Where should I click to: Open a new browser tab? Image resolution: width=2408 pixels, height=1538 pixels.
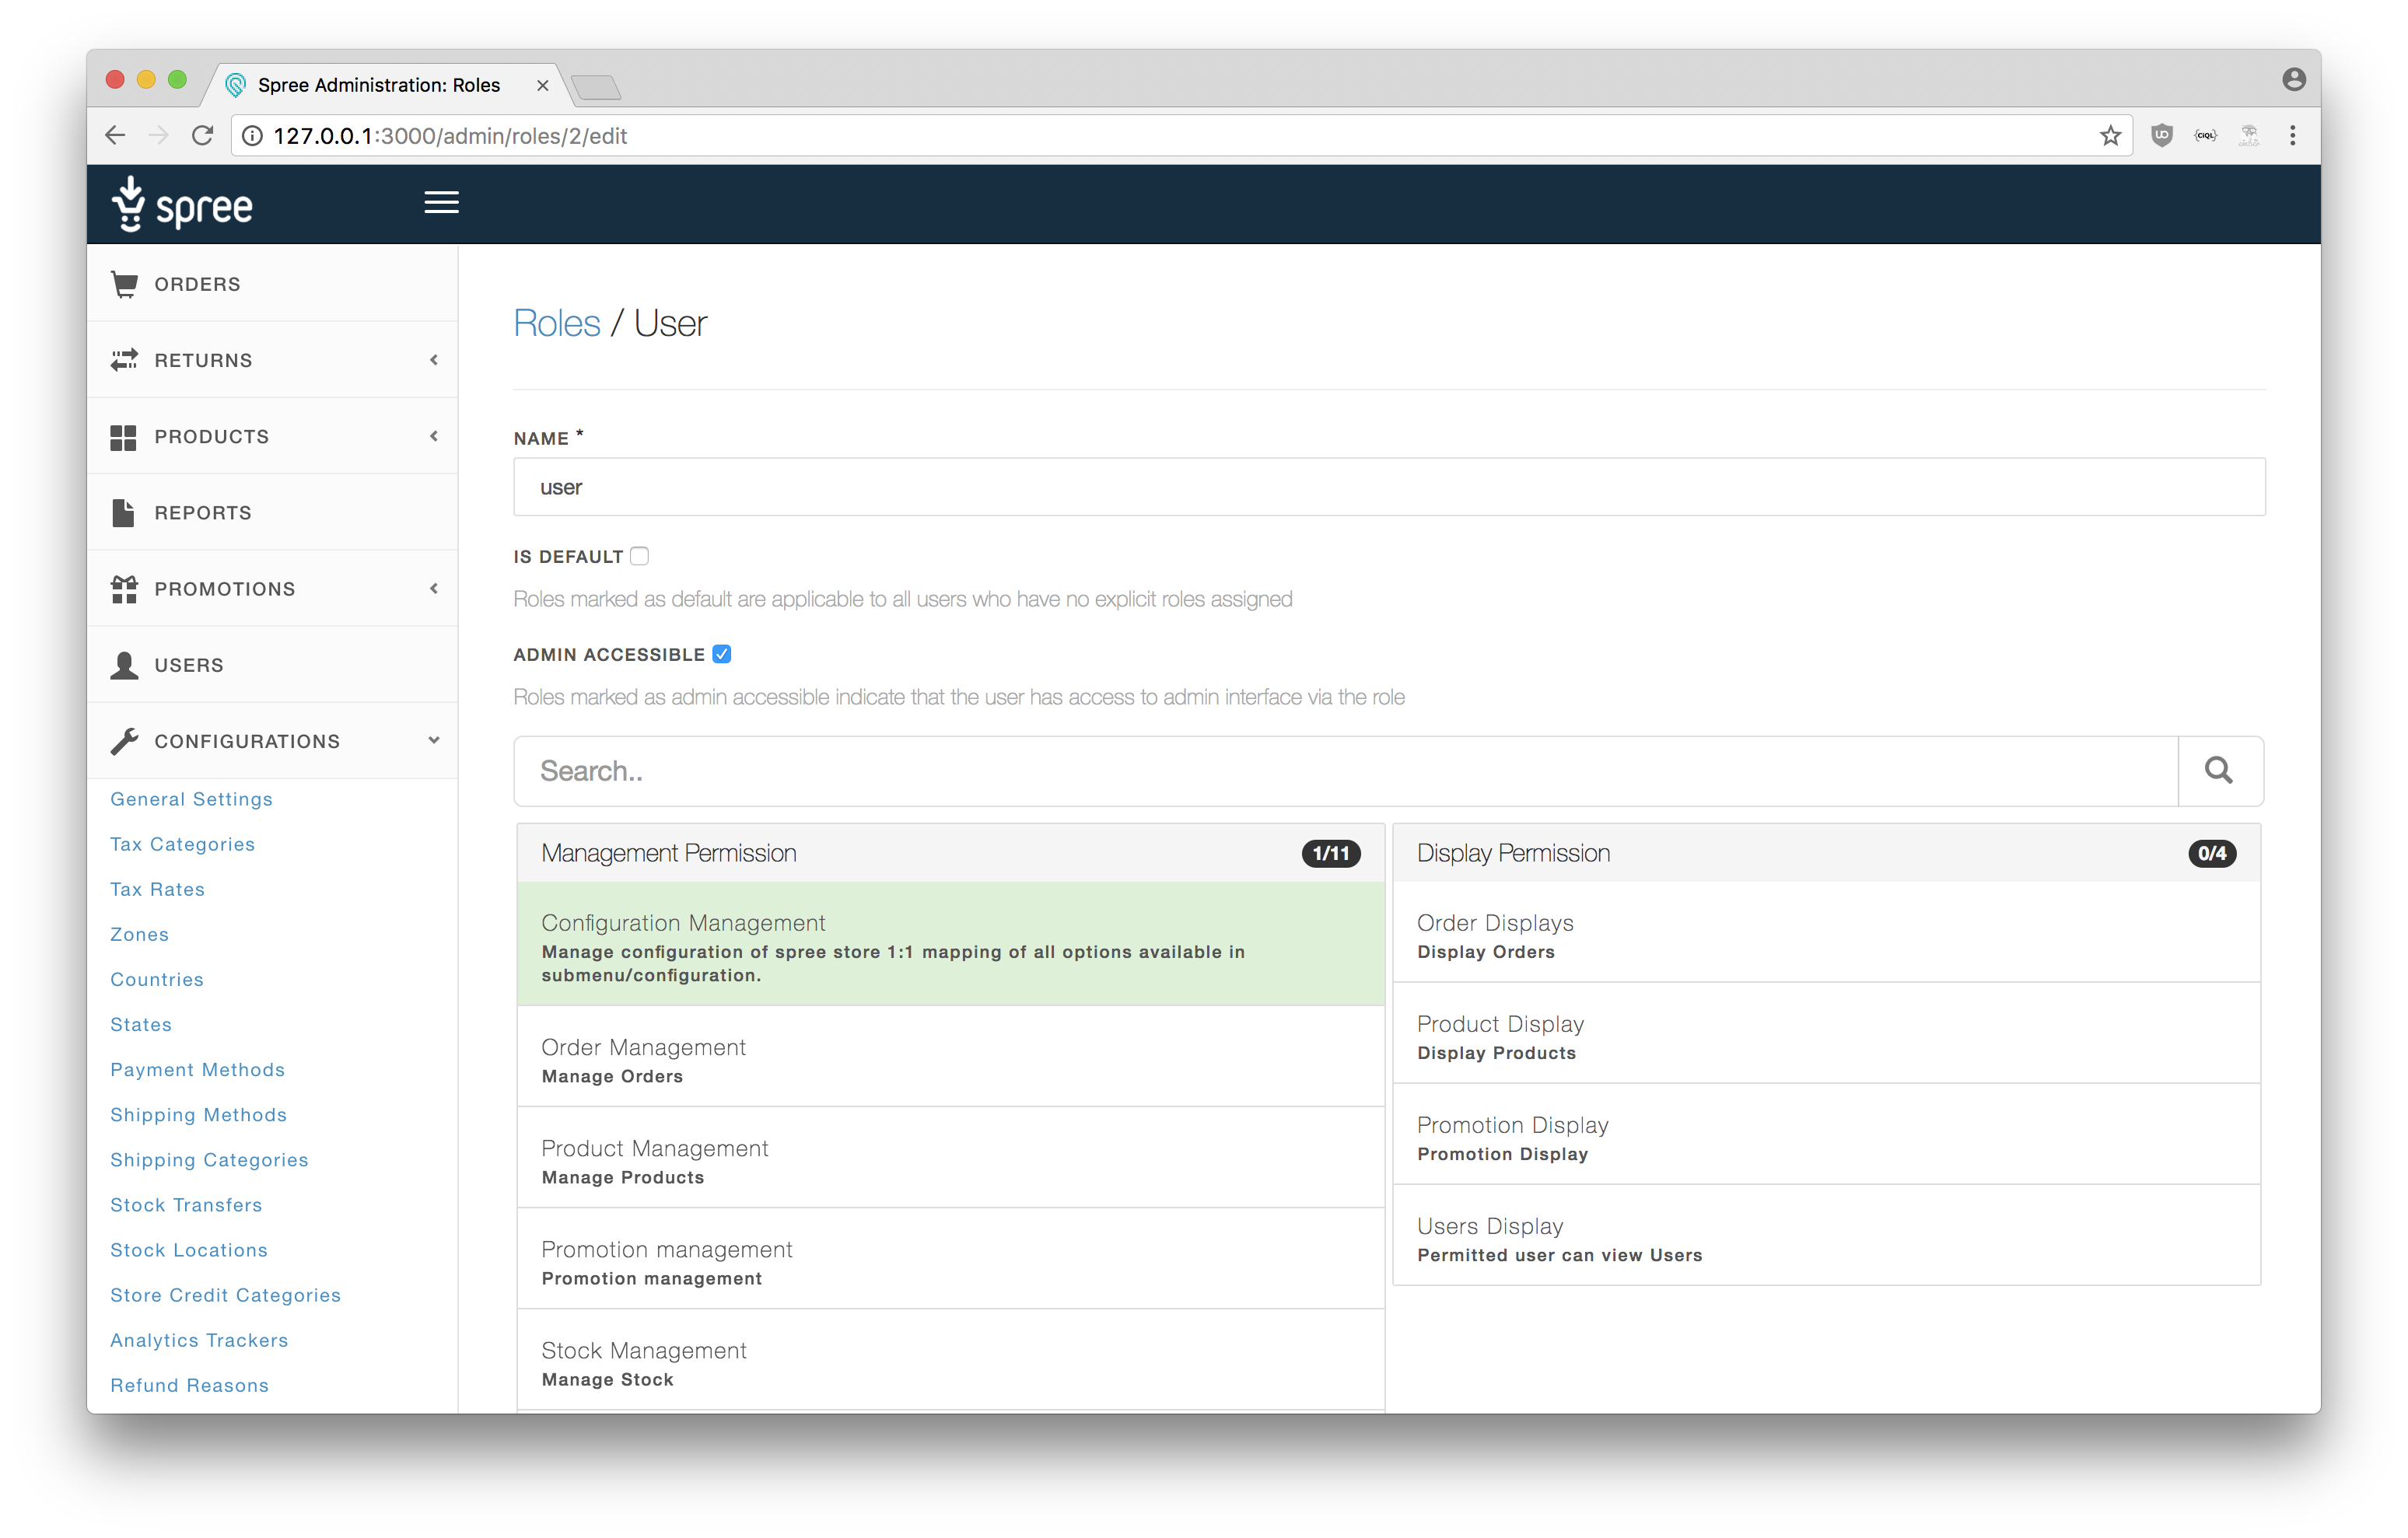click(x=597, y=88)
